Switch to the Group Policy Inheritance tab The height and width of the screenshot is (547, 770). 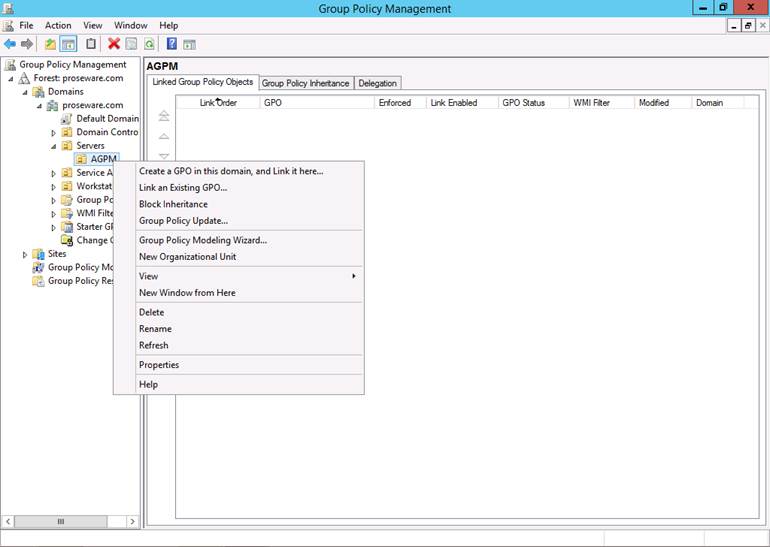pyautogui.click(x=305, y=83)
